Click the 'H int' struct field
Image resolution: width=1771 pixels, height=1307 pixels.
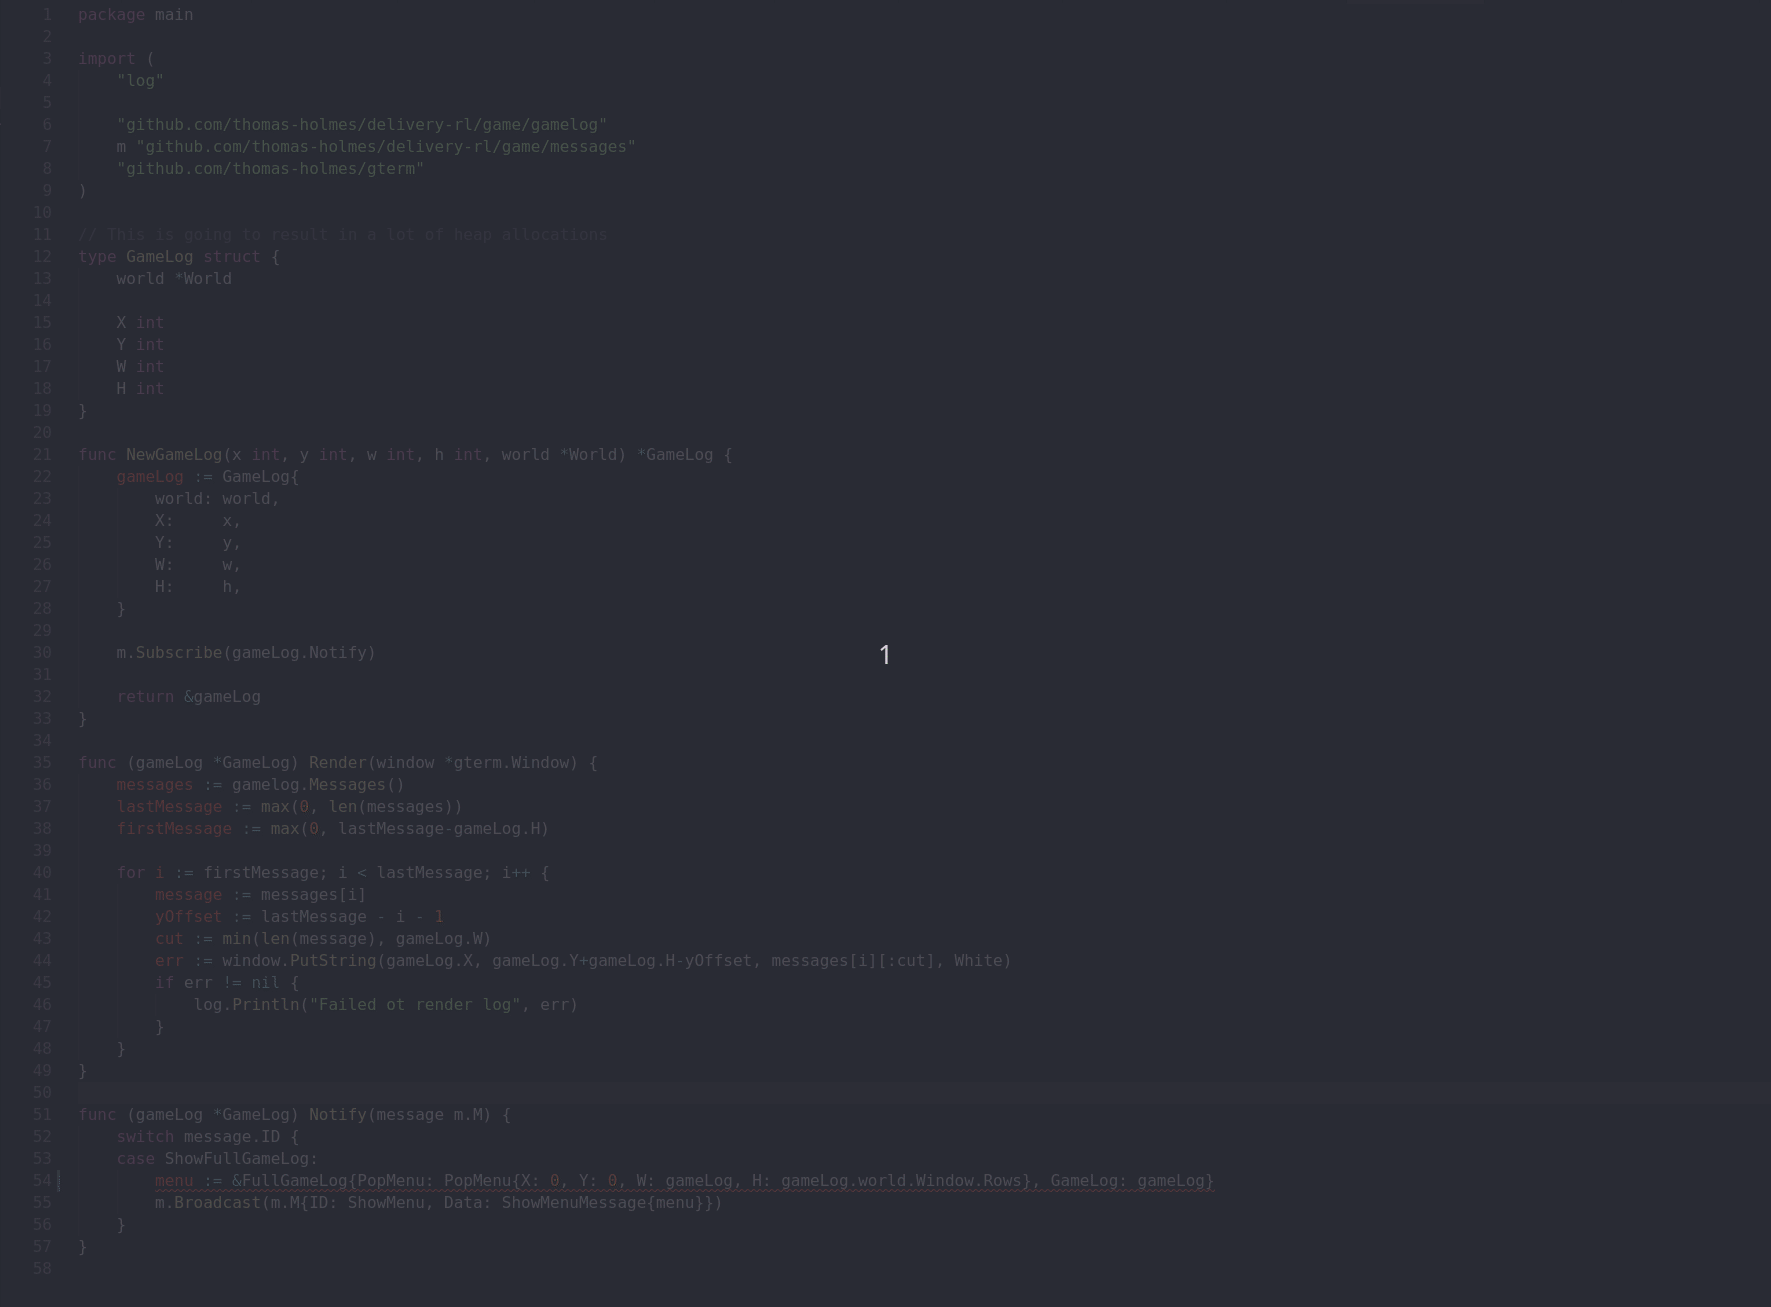click(x=140, y=389)
